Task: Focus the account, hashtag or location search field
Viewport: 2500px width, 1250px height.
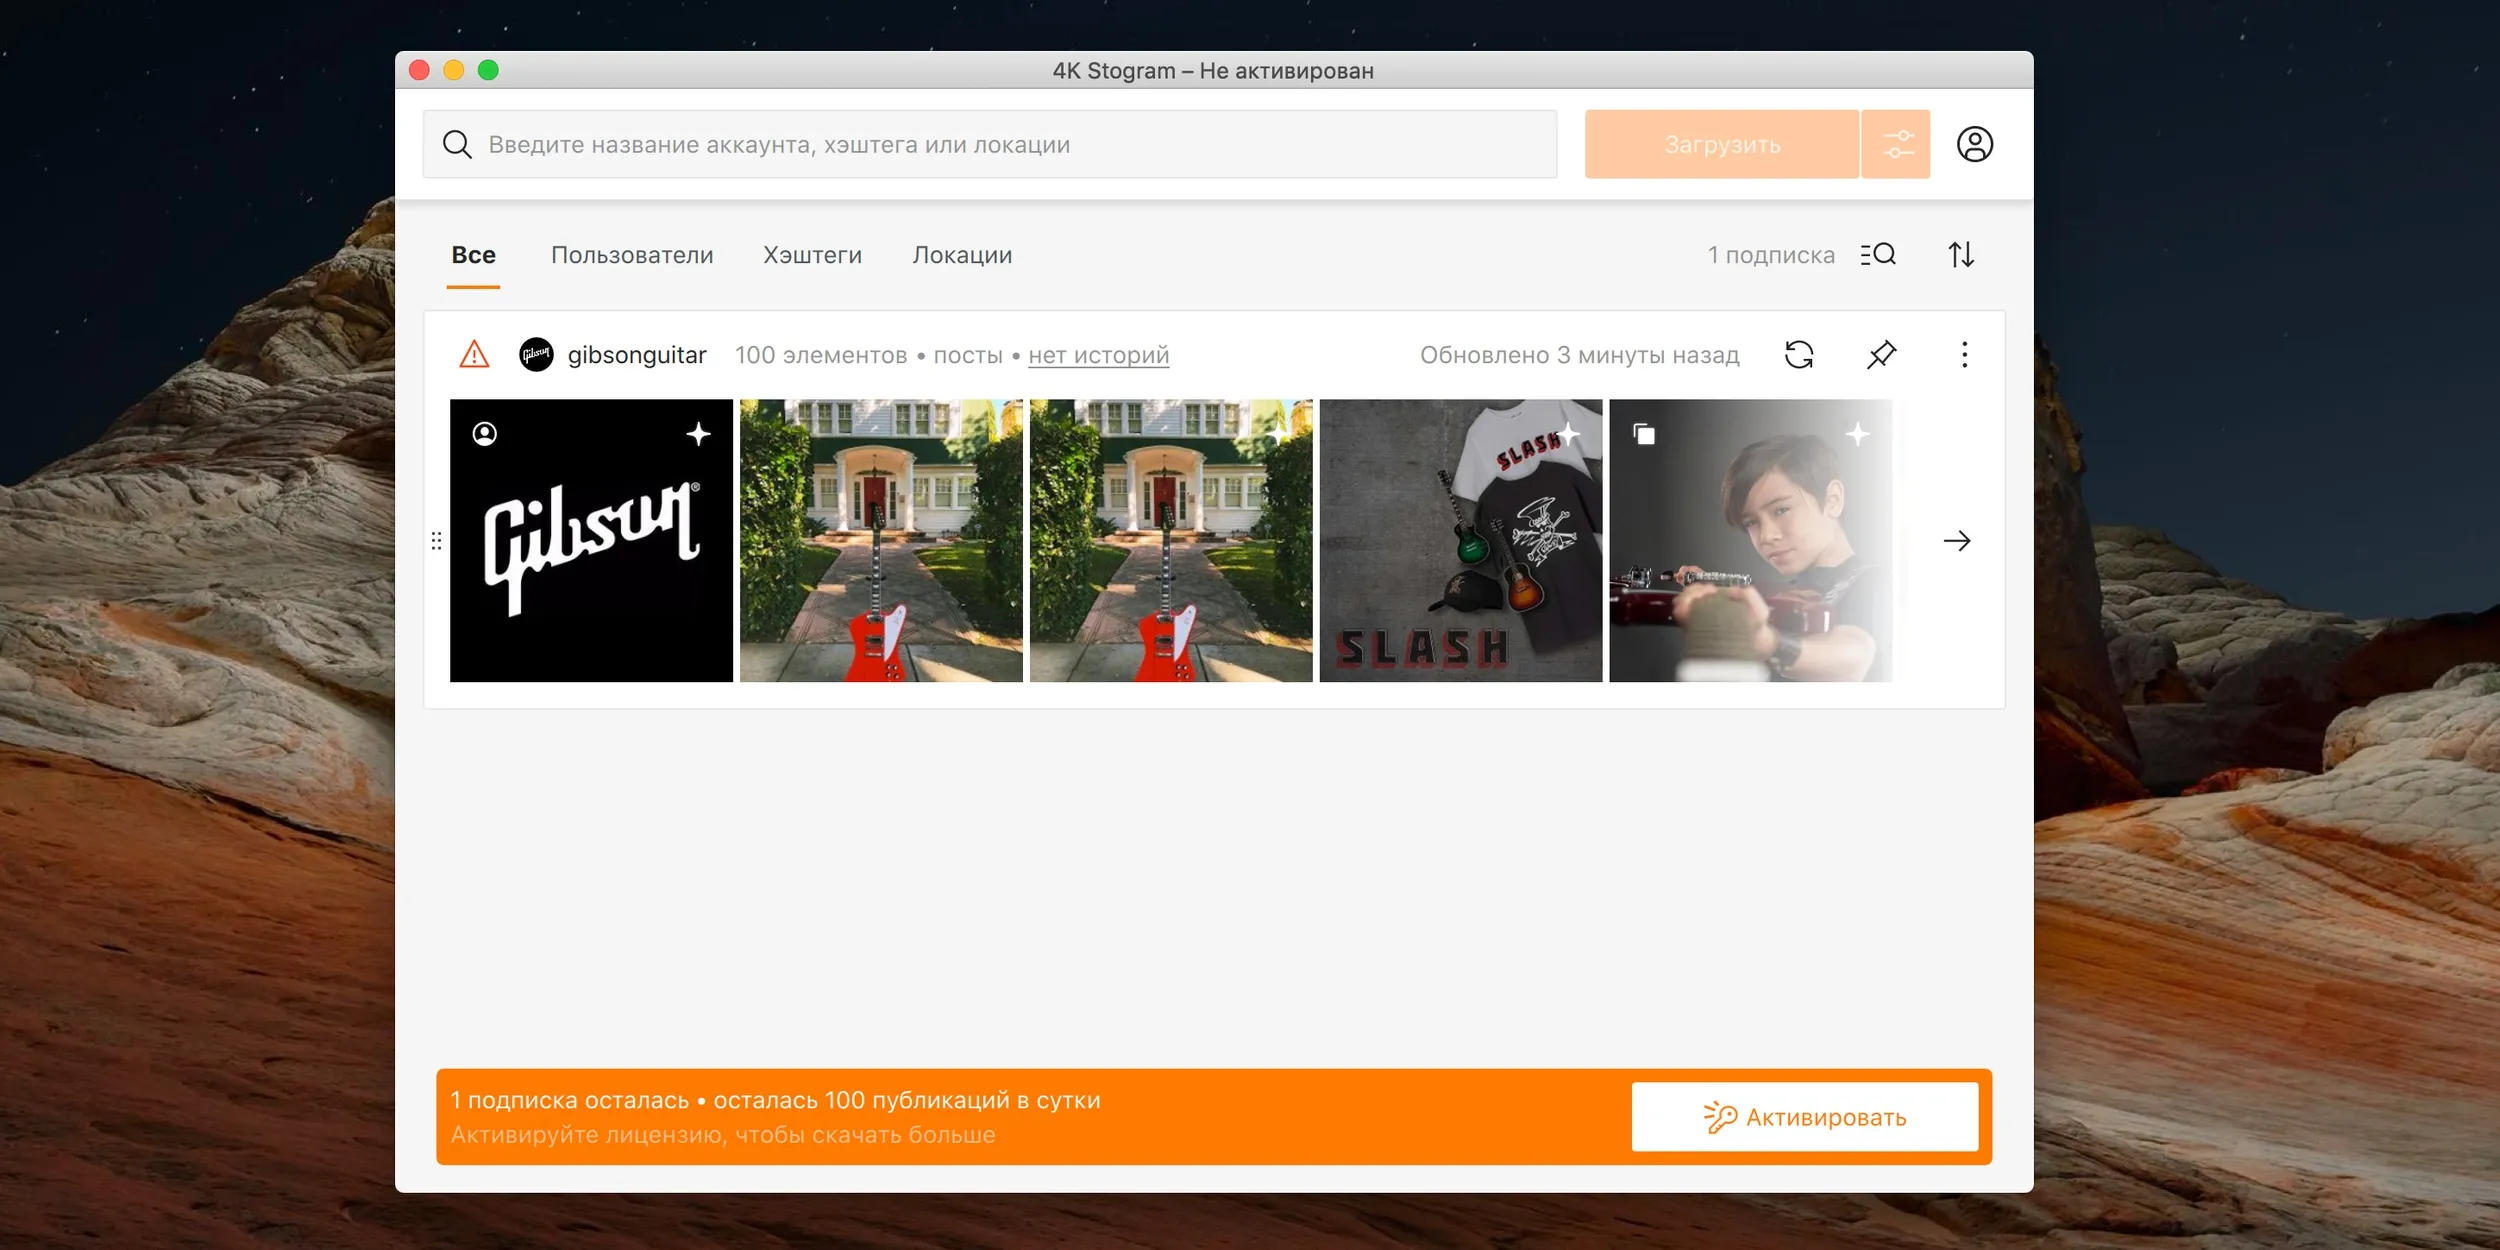Action: click(990, 144)
